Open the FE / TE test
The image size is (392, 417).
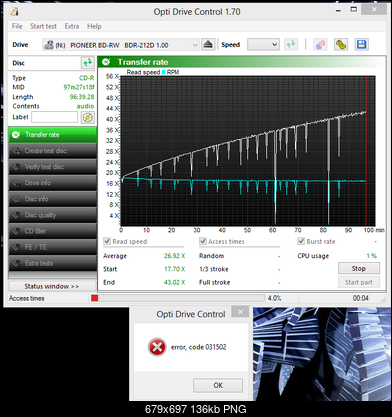[53, 247]
